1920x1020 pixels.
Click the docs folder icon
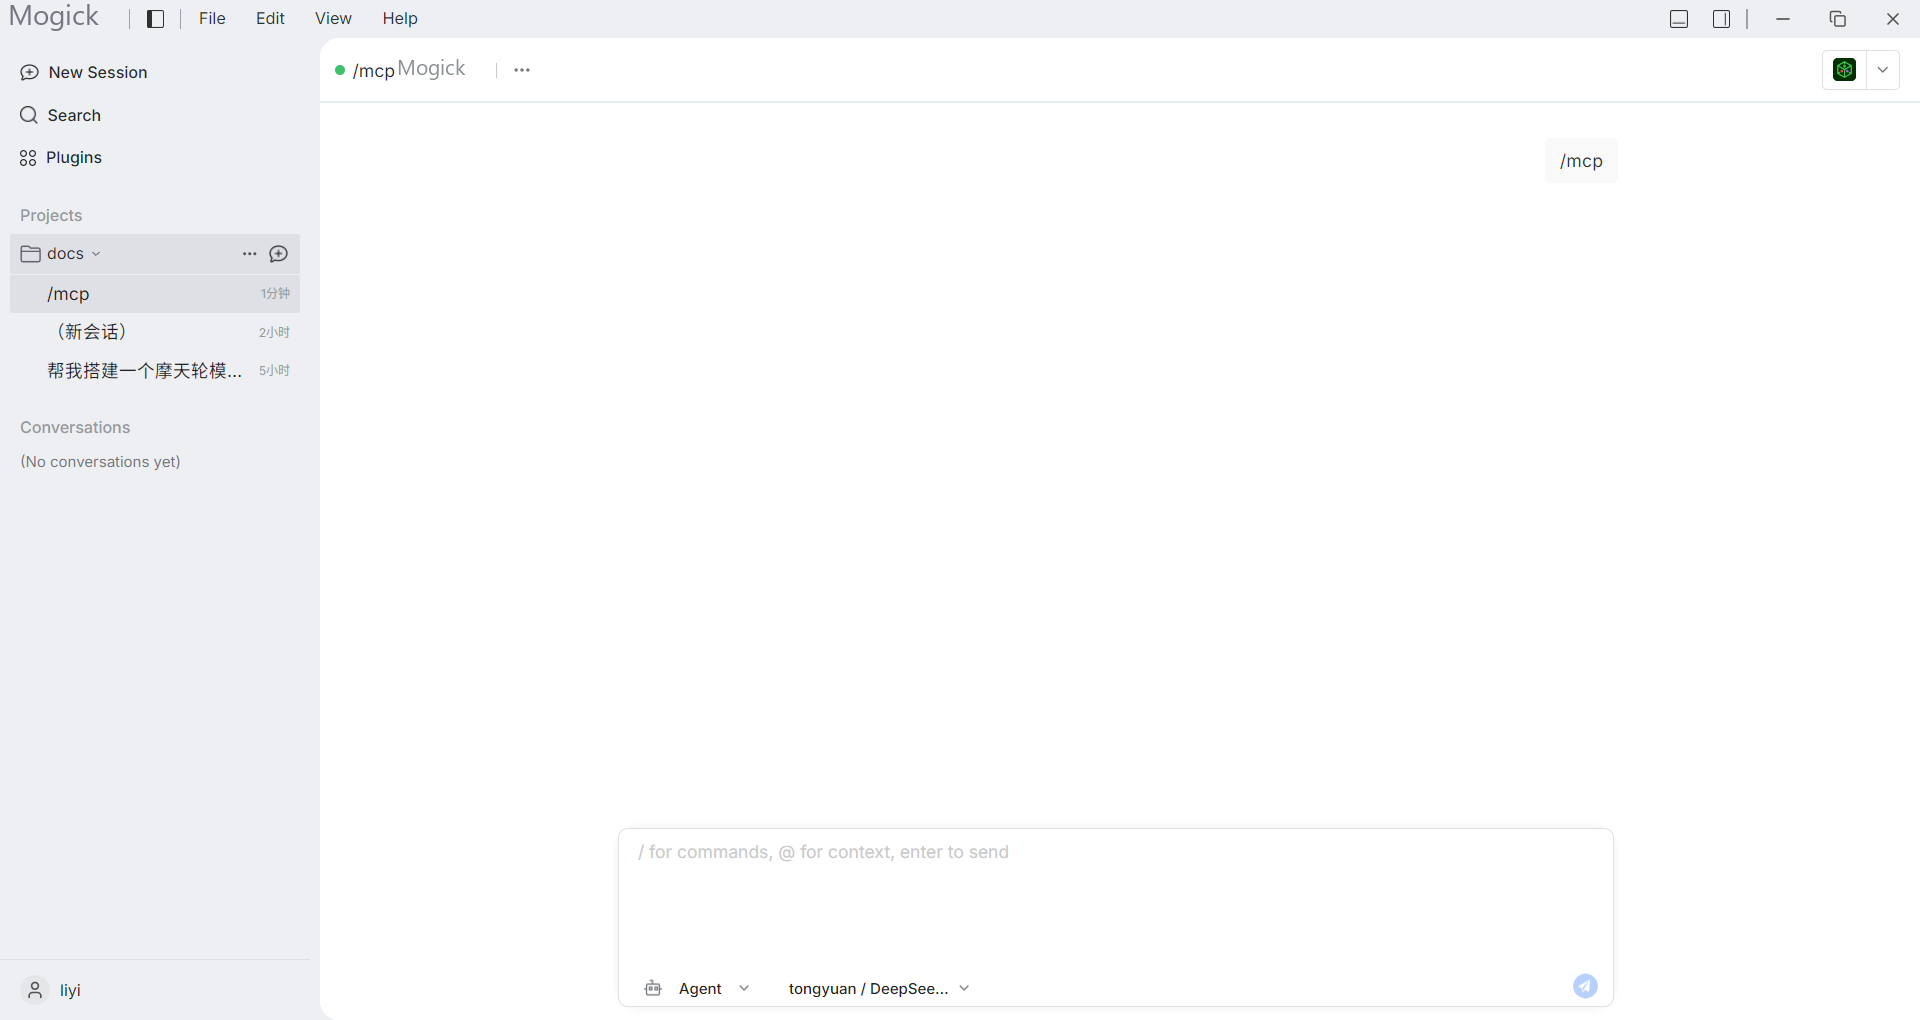tap(30, 254)
